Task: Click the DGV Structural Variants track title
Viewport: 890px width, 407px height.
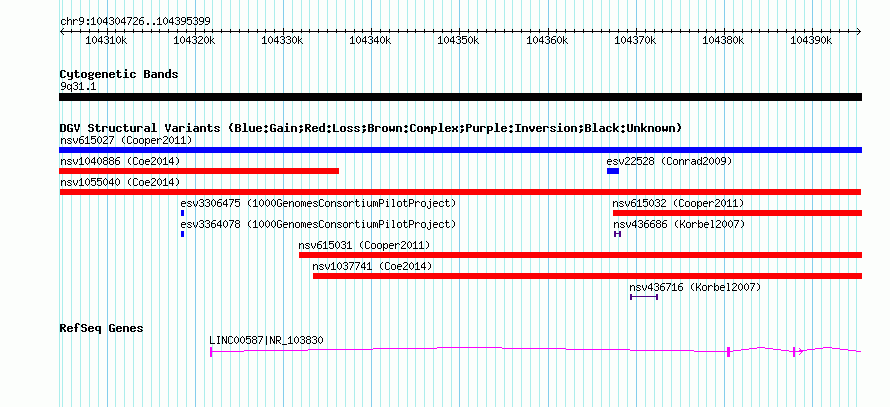Action: 371,128
